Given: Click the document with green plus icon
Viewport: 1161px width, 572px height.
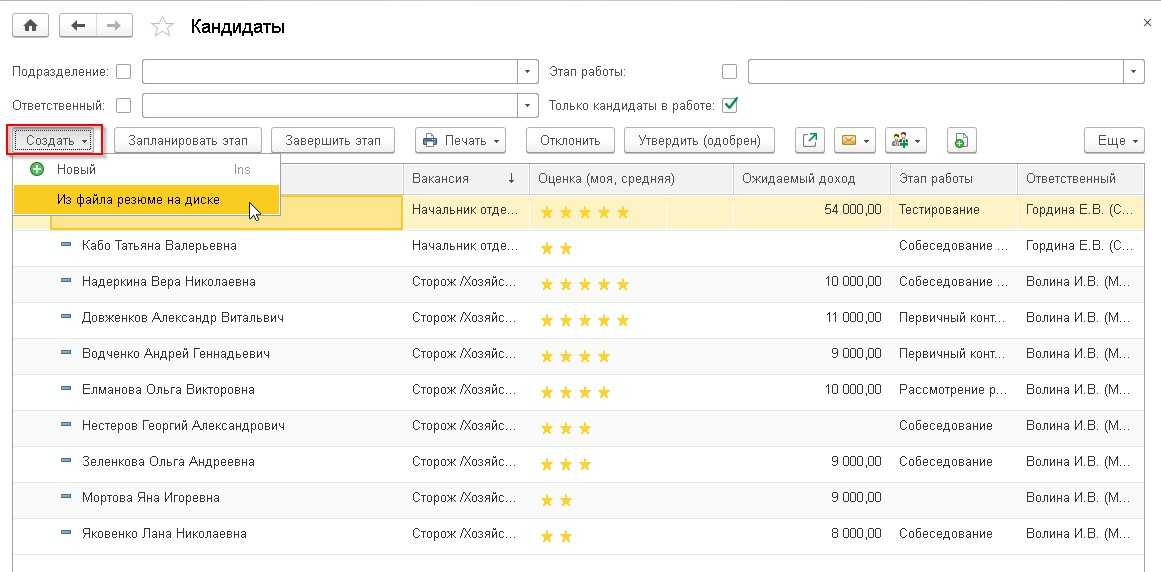Looking at the screenshot, I should 960,141.
